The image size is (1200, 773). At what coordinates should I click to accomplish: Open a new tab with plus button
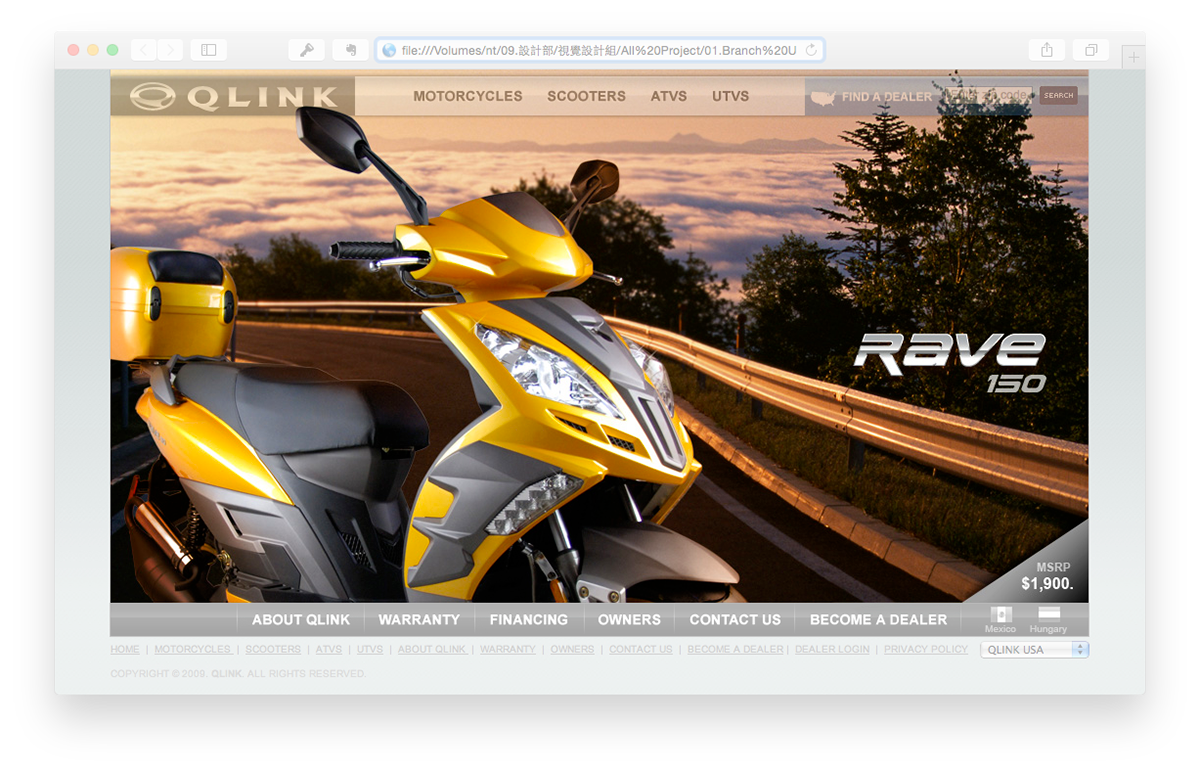1133,58
